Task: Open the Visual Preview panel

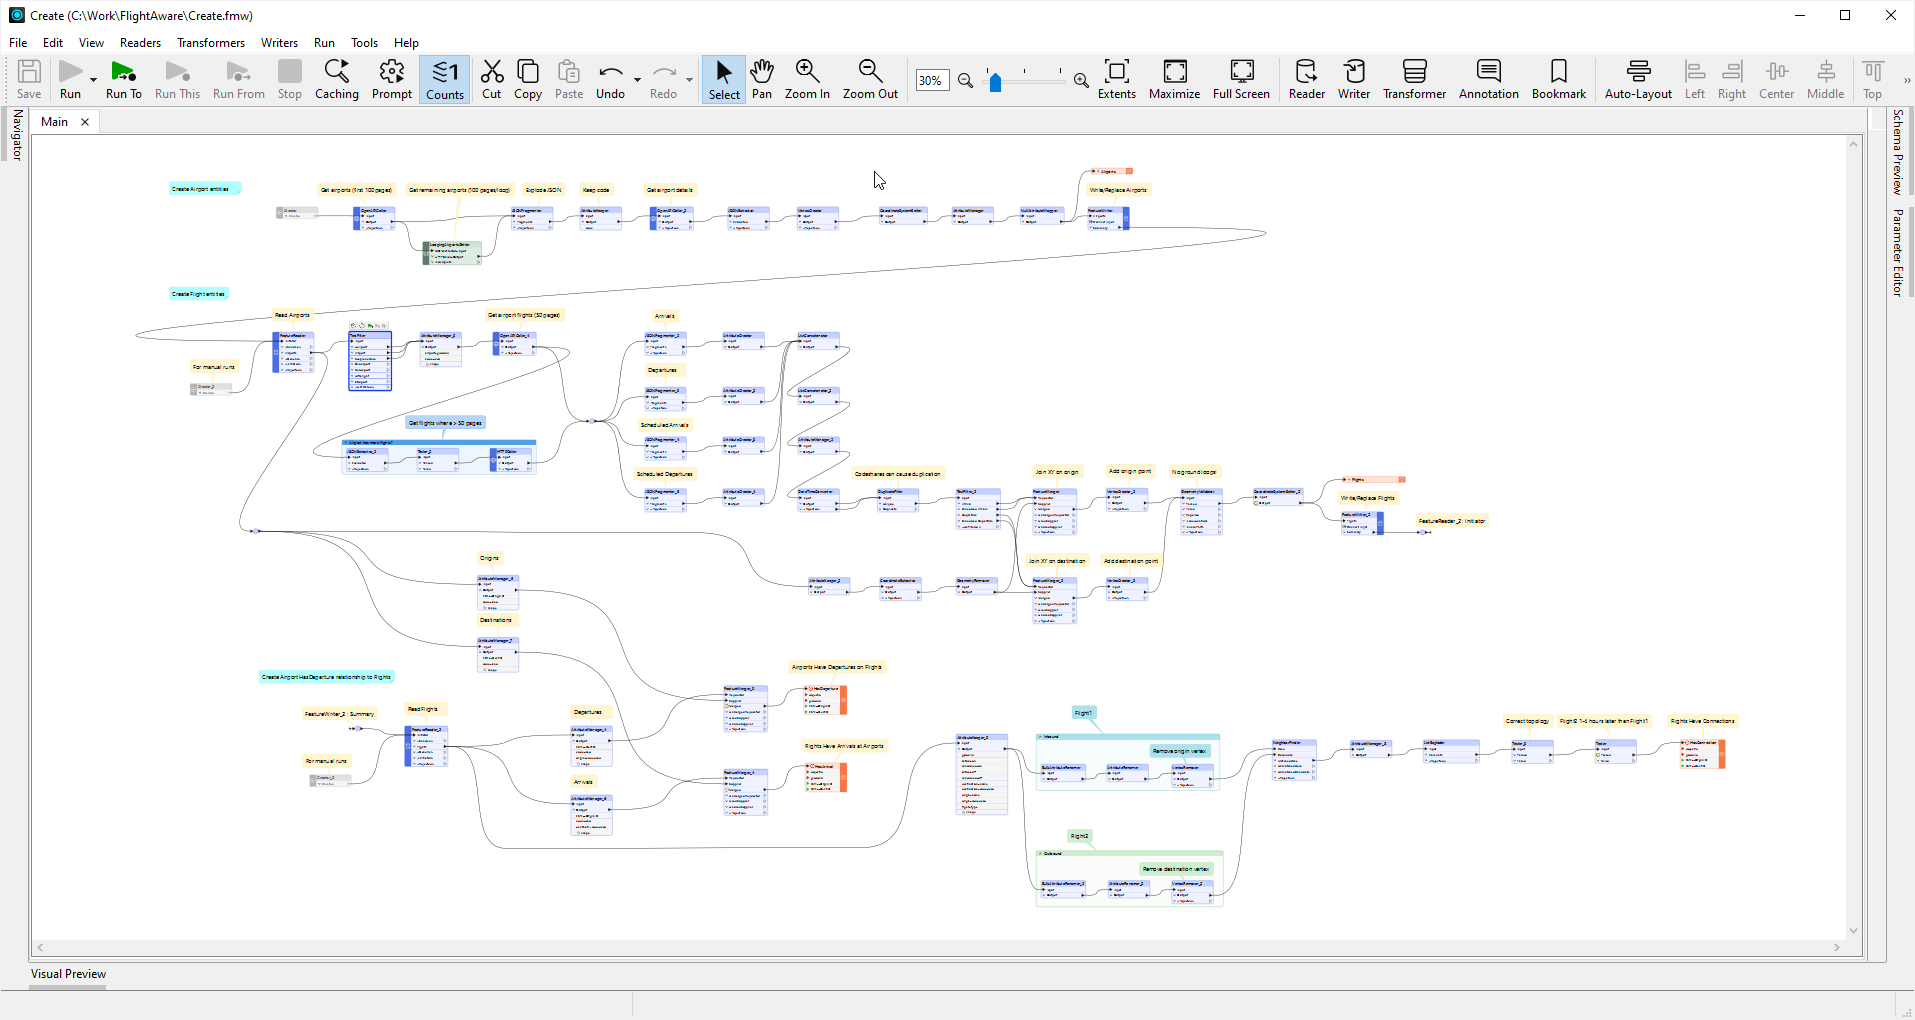Action: point(67,973)
